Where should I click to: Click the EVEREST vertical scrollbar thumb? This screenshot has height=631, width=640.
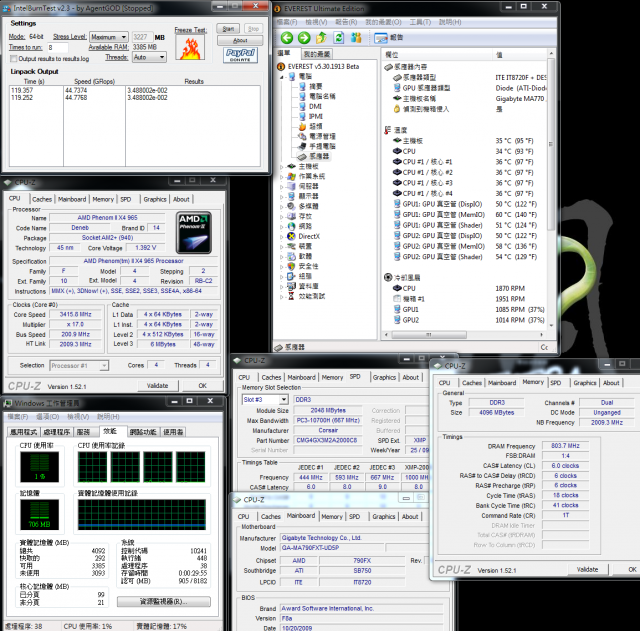[x=551, y=144]
